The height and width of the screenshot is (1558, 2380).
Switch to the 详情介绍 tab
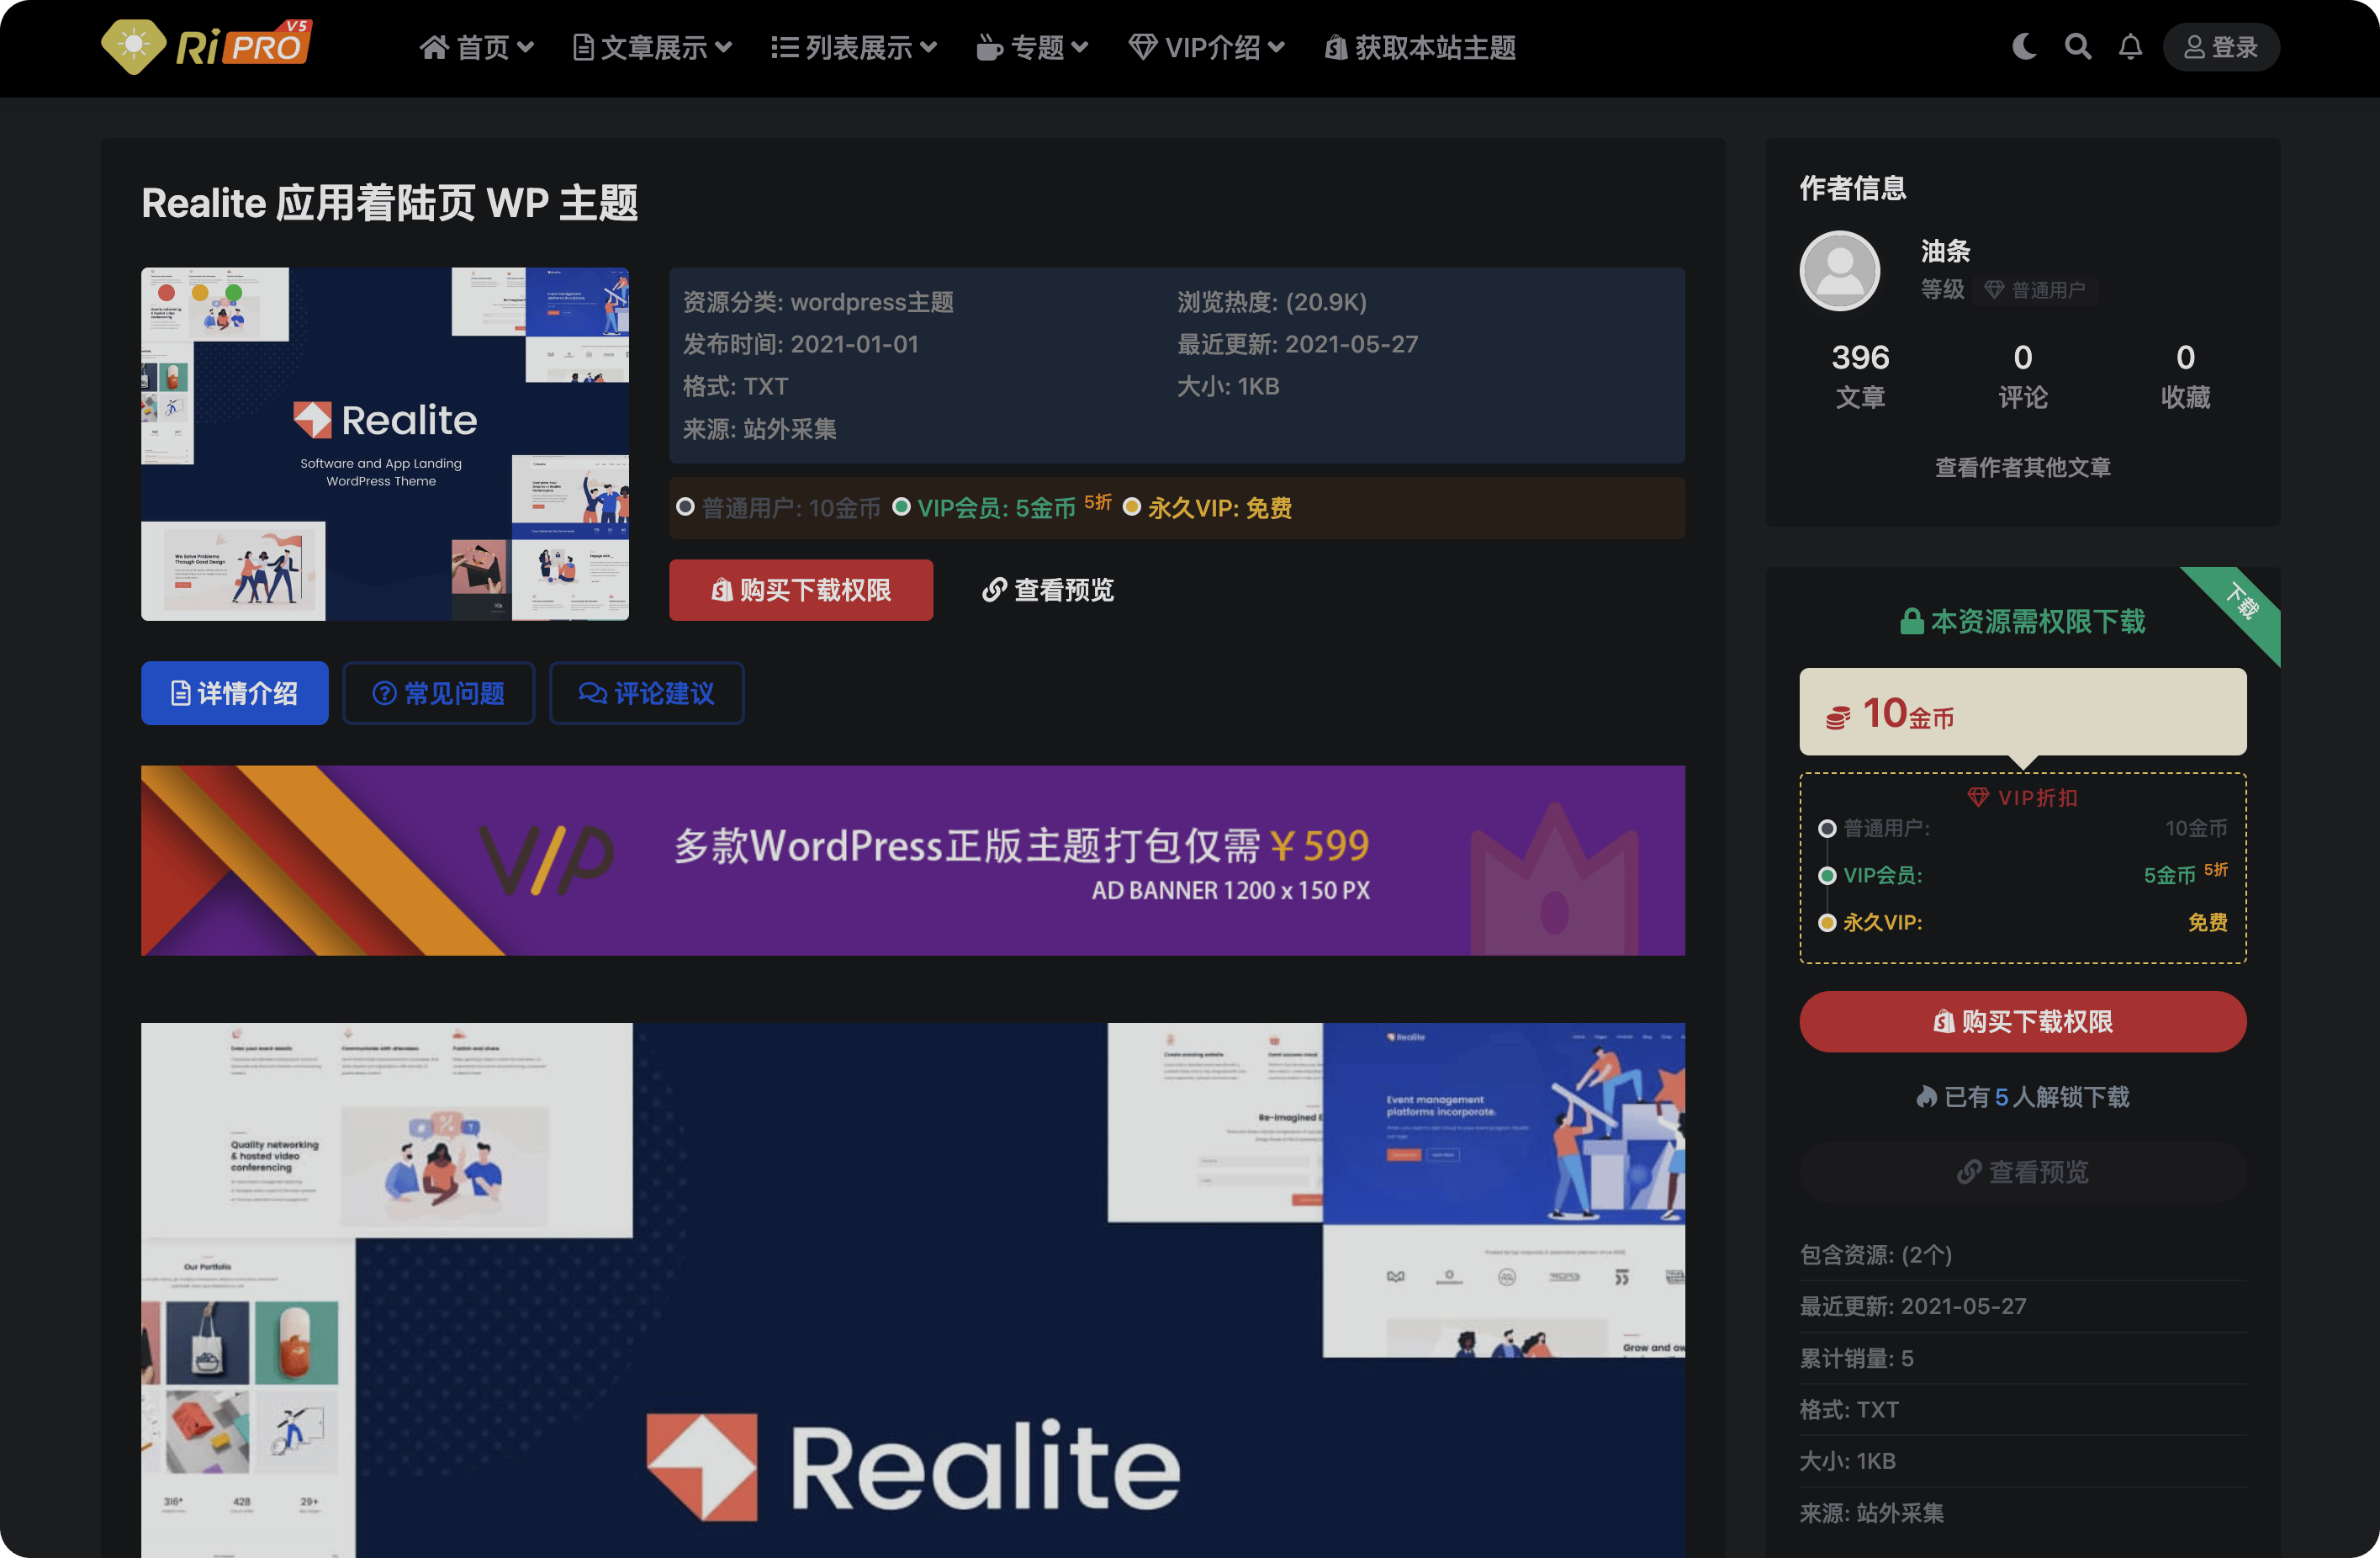coord(235,693)
